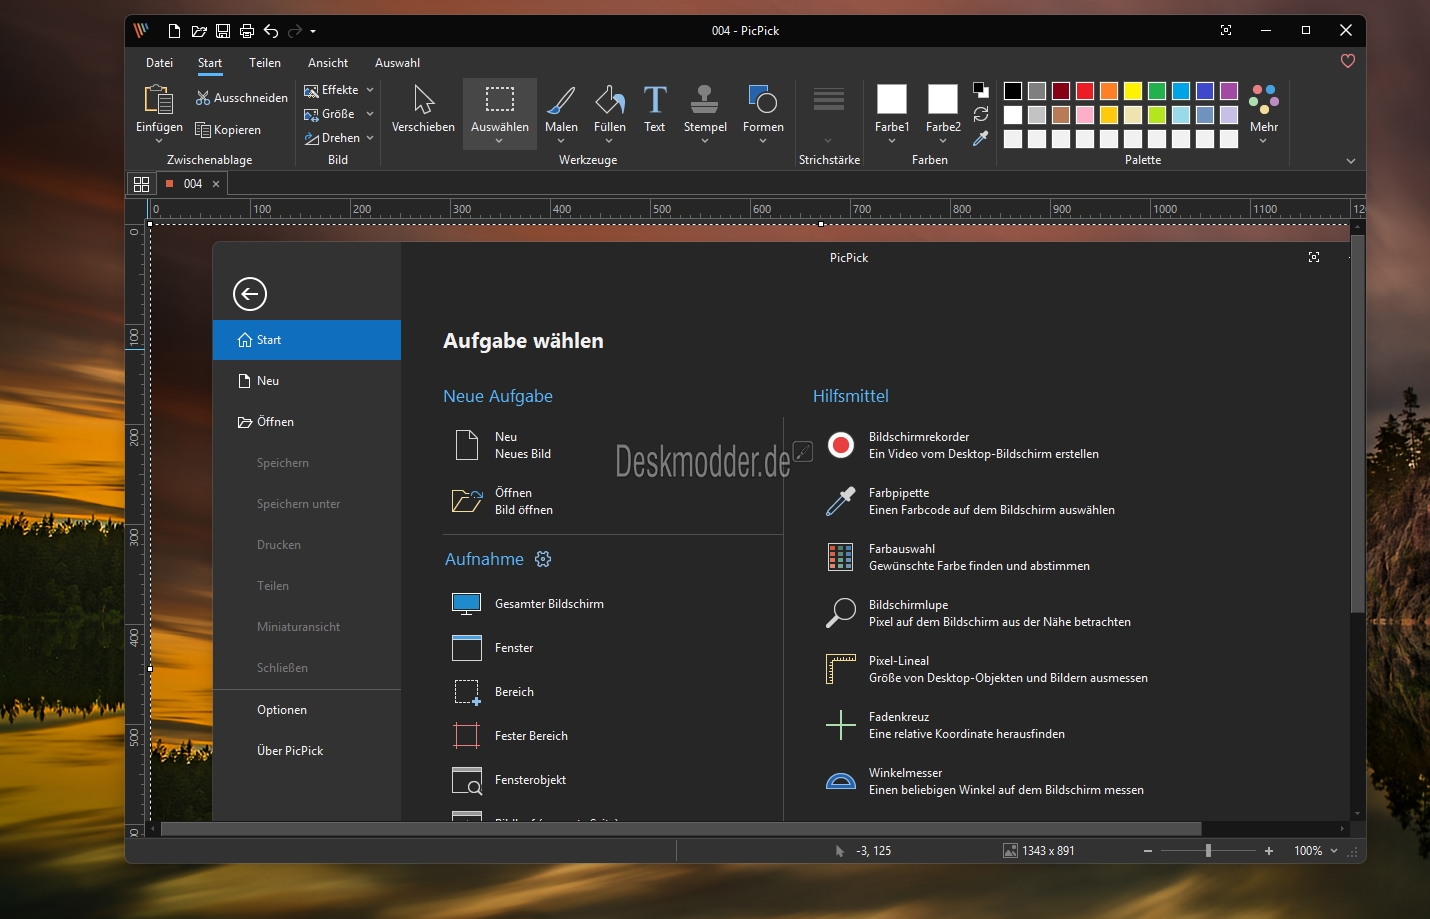Click the -3, 125 coordinates text
The width and height of the screenshot is (1430, 919).
point(874,851)
